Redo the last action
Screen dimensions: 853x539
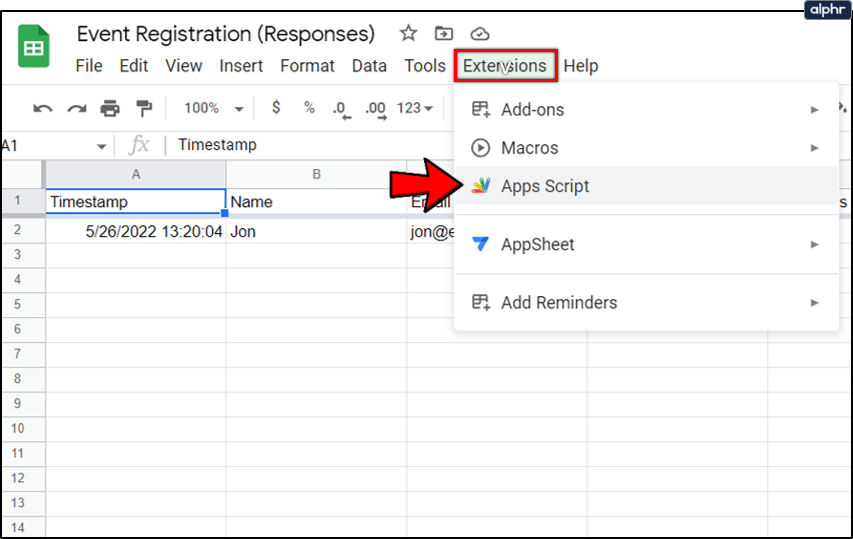tap(77, 108)
